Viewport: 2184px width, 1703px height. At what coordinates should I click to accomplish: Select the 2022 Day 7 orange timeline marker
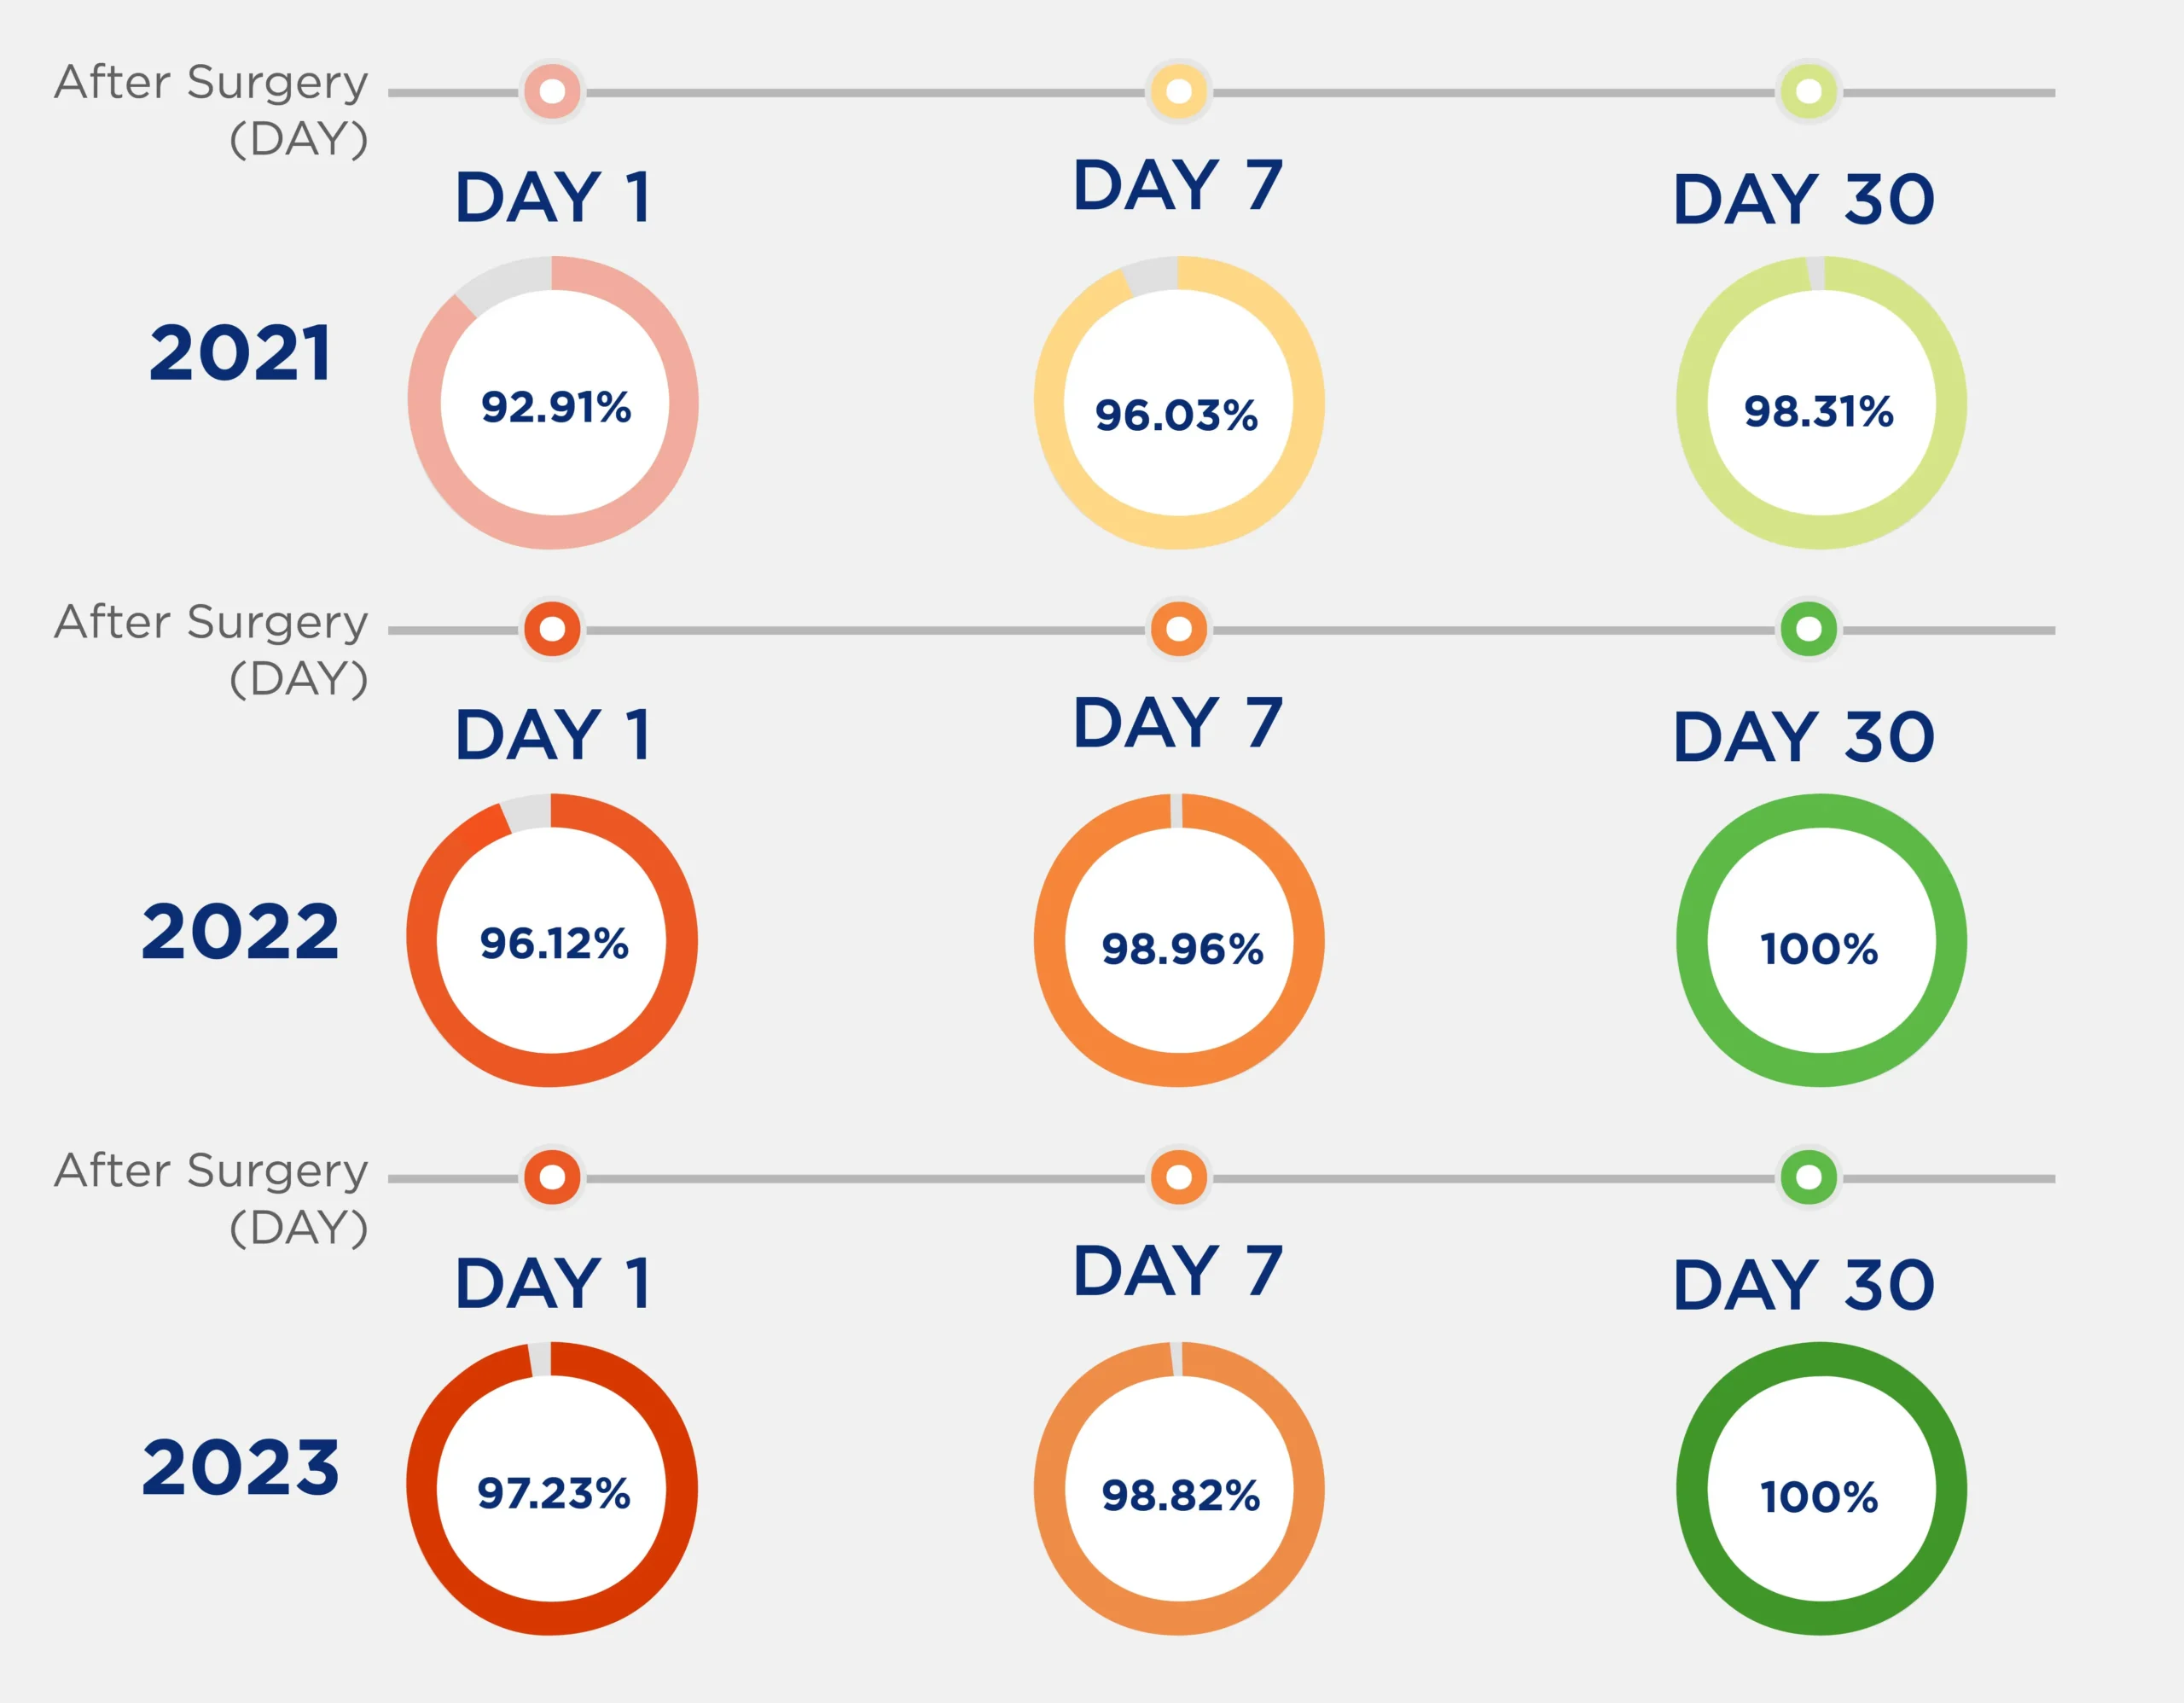[1179, 629]
